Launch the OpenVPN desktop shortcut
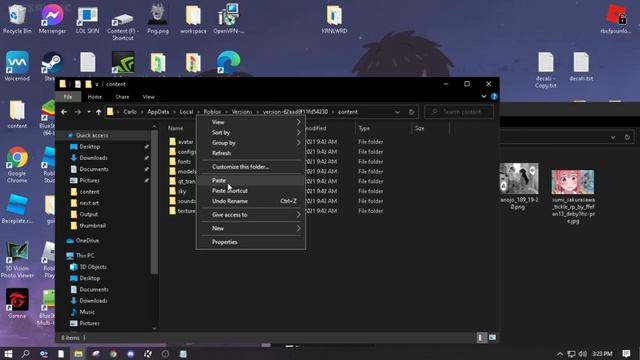640x360 pixels. pyautogui.click(x=229, y=19)
